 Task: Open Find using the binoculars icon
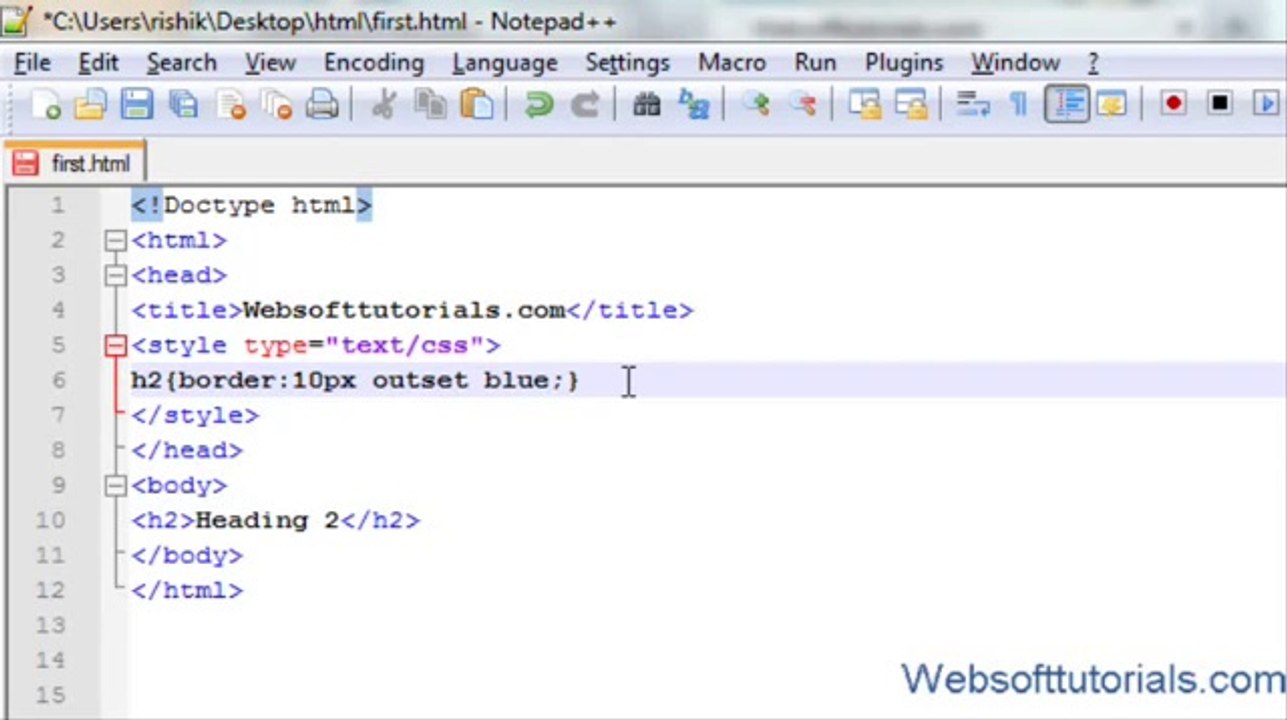(x=647, y=104)
